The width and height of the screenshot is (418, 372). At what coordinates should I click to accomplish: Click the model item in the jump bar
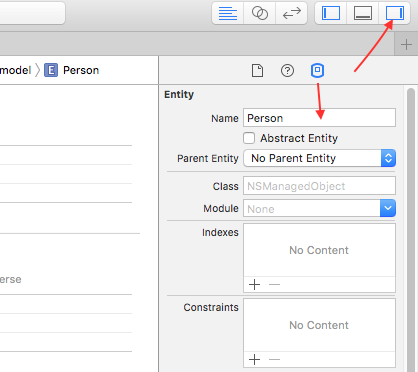pyautogui.click(x=15, y=70)
